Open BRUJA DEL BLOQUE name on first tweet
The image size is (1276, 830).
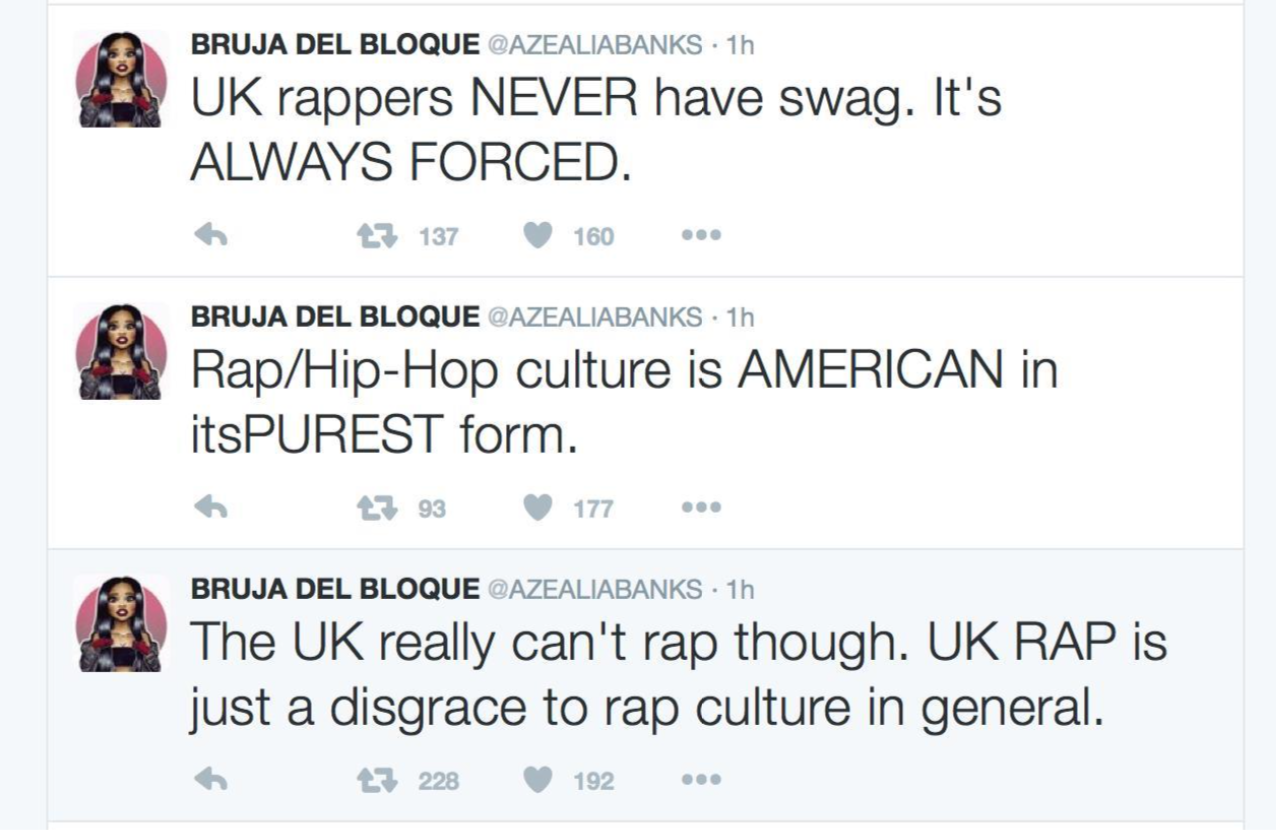(335, 44)
